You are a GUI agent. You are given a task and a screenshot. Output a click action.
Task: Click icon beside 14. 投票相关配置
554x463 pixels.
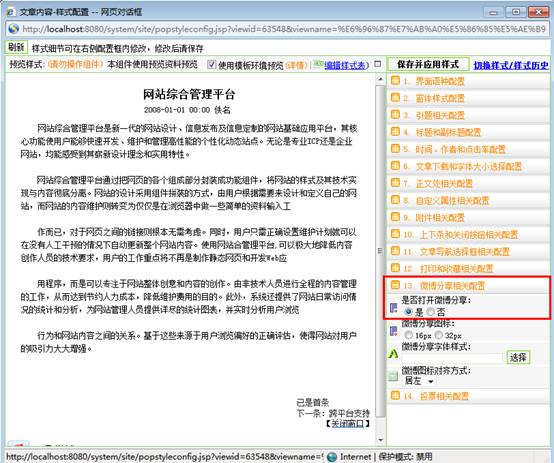395,395
